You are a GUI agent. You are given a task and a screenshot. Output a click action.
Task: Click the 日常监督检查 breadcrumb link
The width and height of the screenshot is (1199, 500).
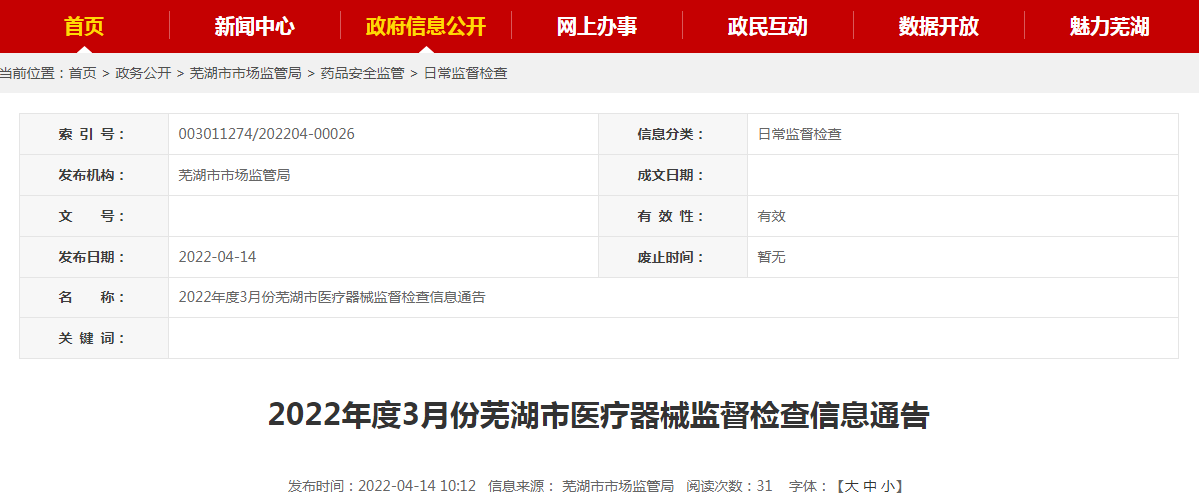465,73
